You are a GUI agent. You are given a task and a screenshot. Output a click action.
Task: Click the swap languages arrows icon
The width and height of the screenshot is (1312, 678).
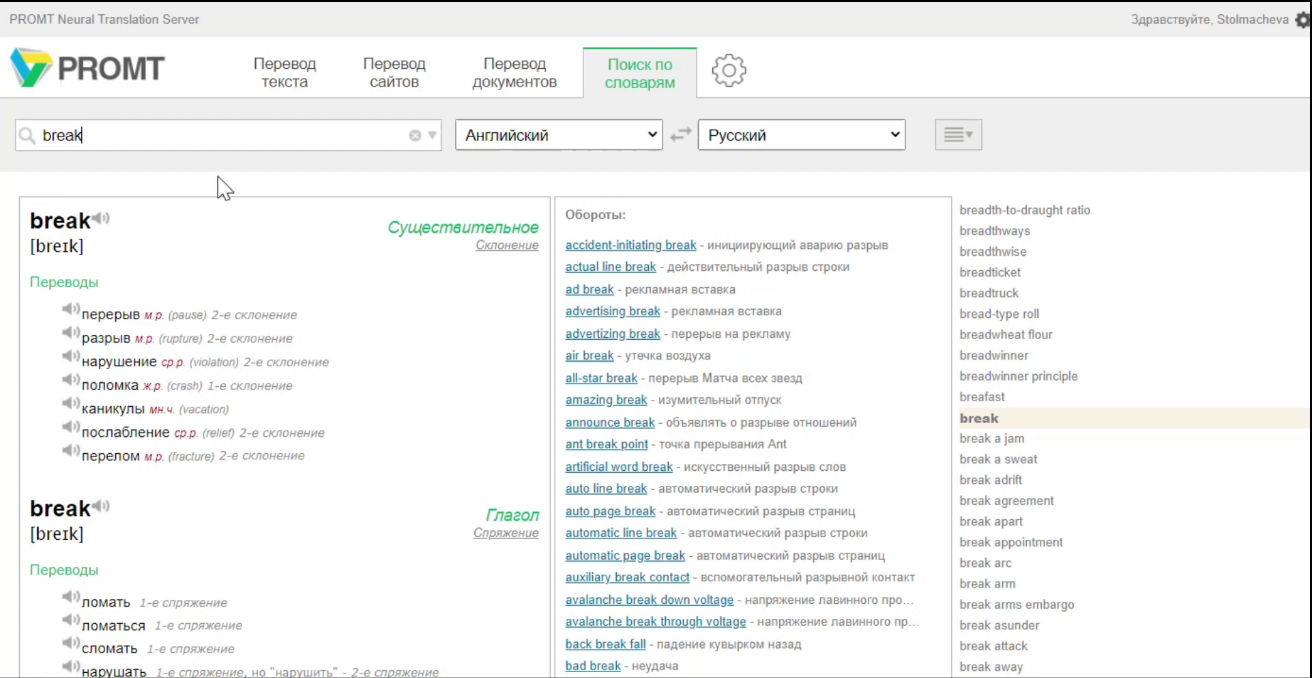tap(681, 135)
